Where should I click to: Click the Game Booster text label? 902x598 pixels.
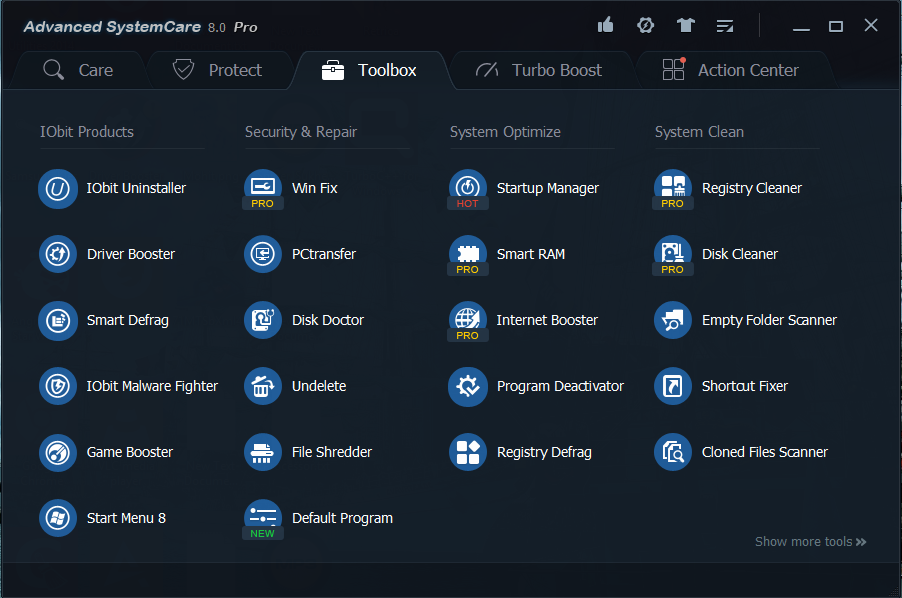129,452
